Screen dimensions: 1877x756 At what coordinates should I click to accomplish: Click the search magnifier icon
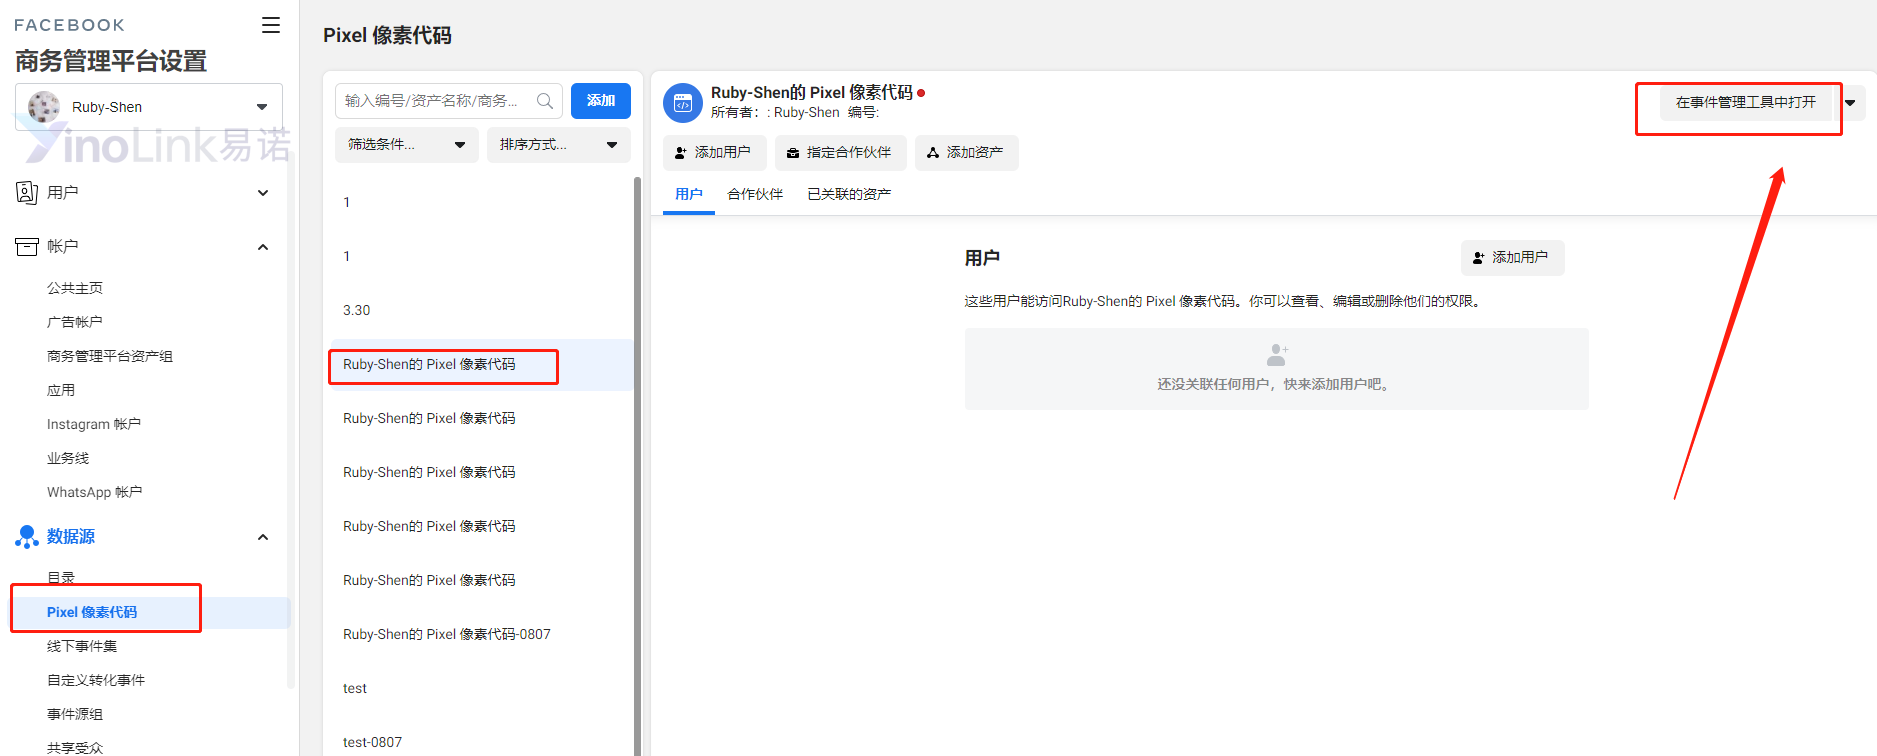tap(545, 101)
